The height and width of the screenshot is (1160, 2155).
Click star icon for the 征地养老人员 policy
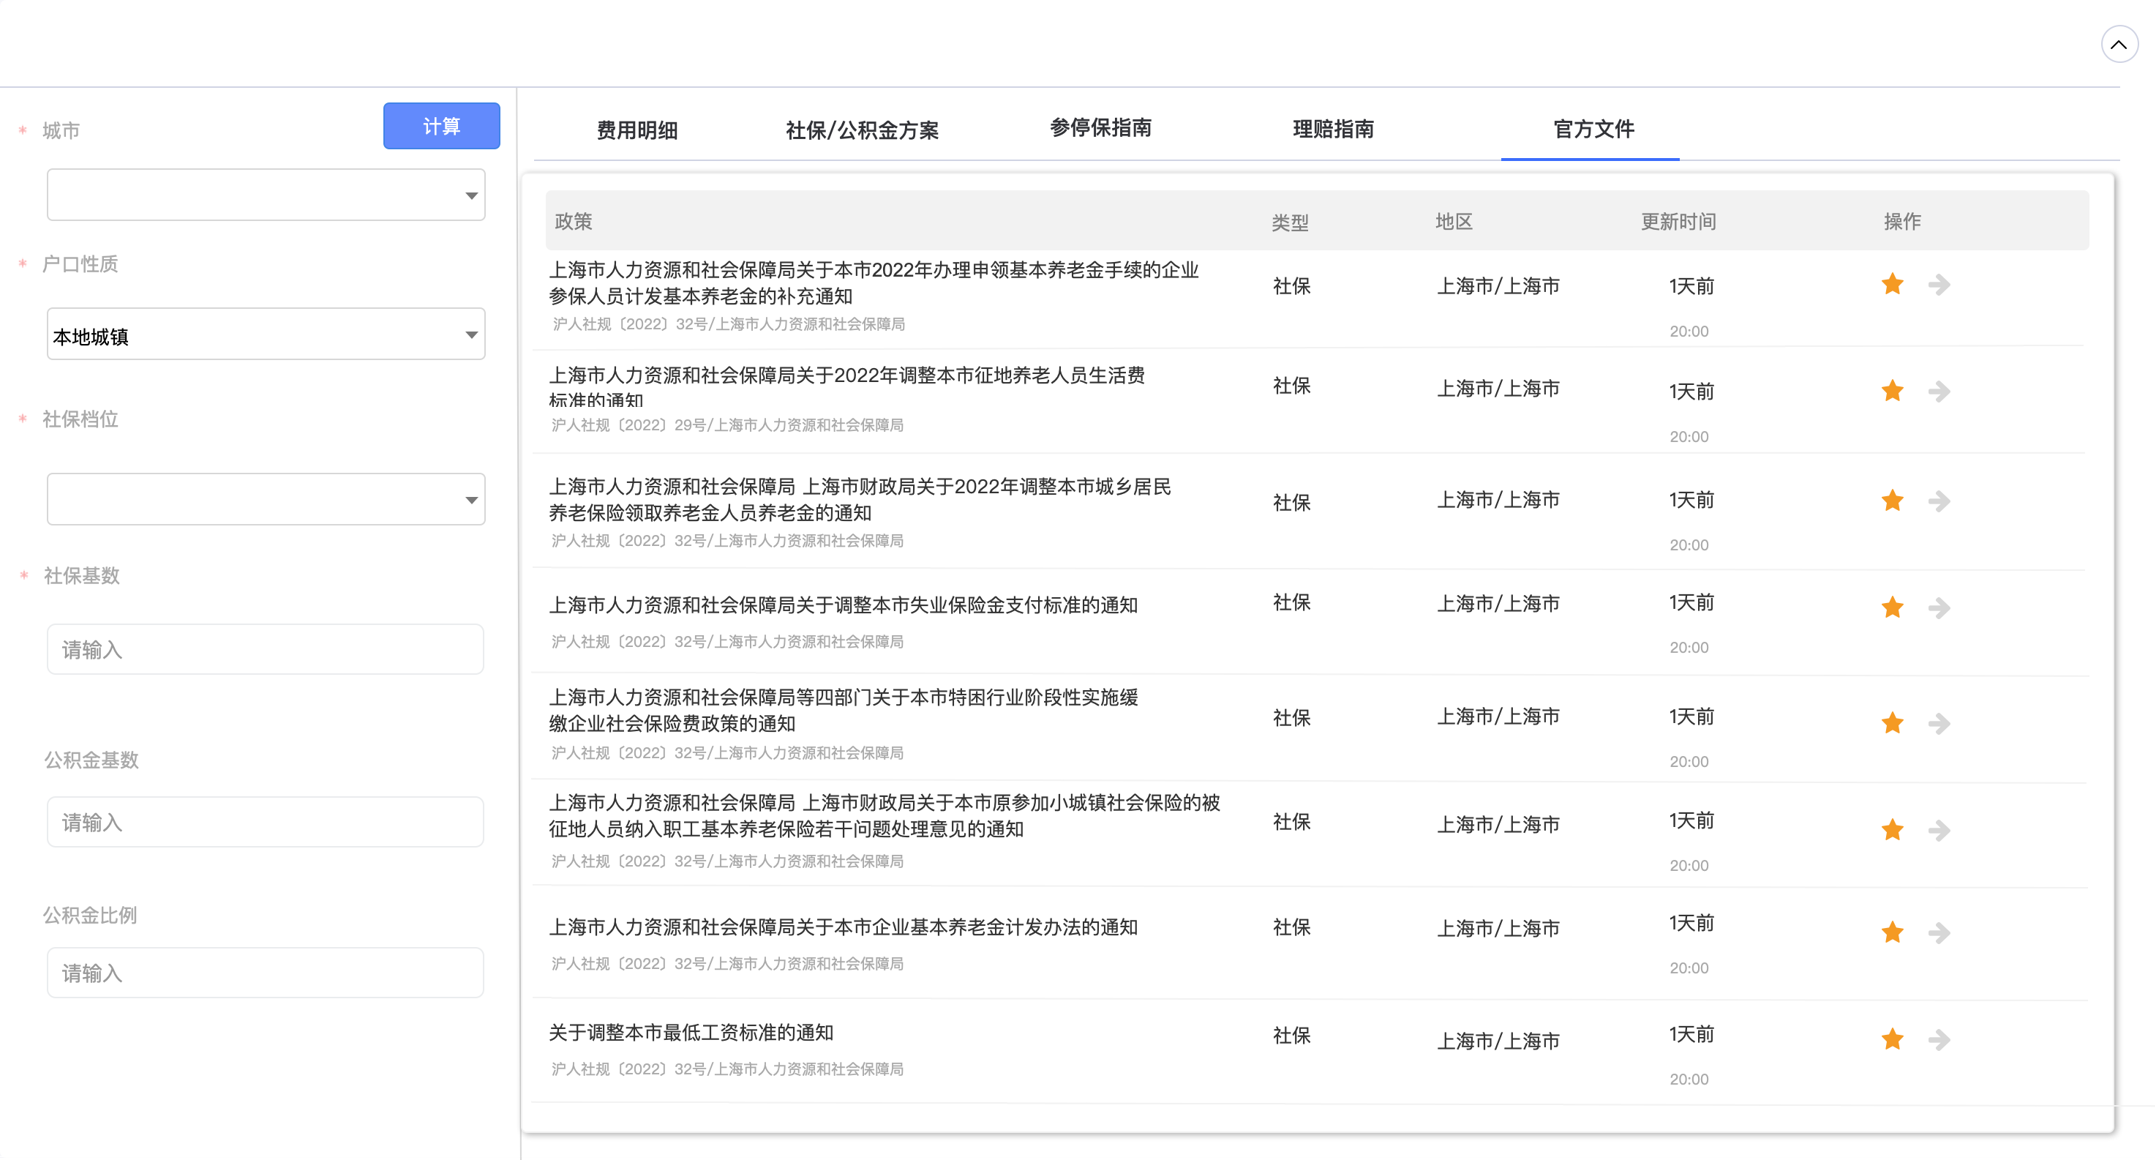pos(1892,391)
